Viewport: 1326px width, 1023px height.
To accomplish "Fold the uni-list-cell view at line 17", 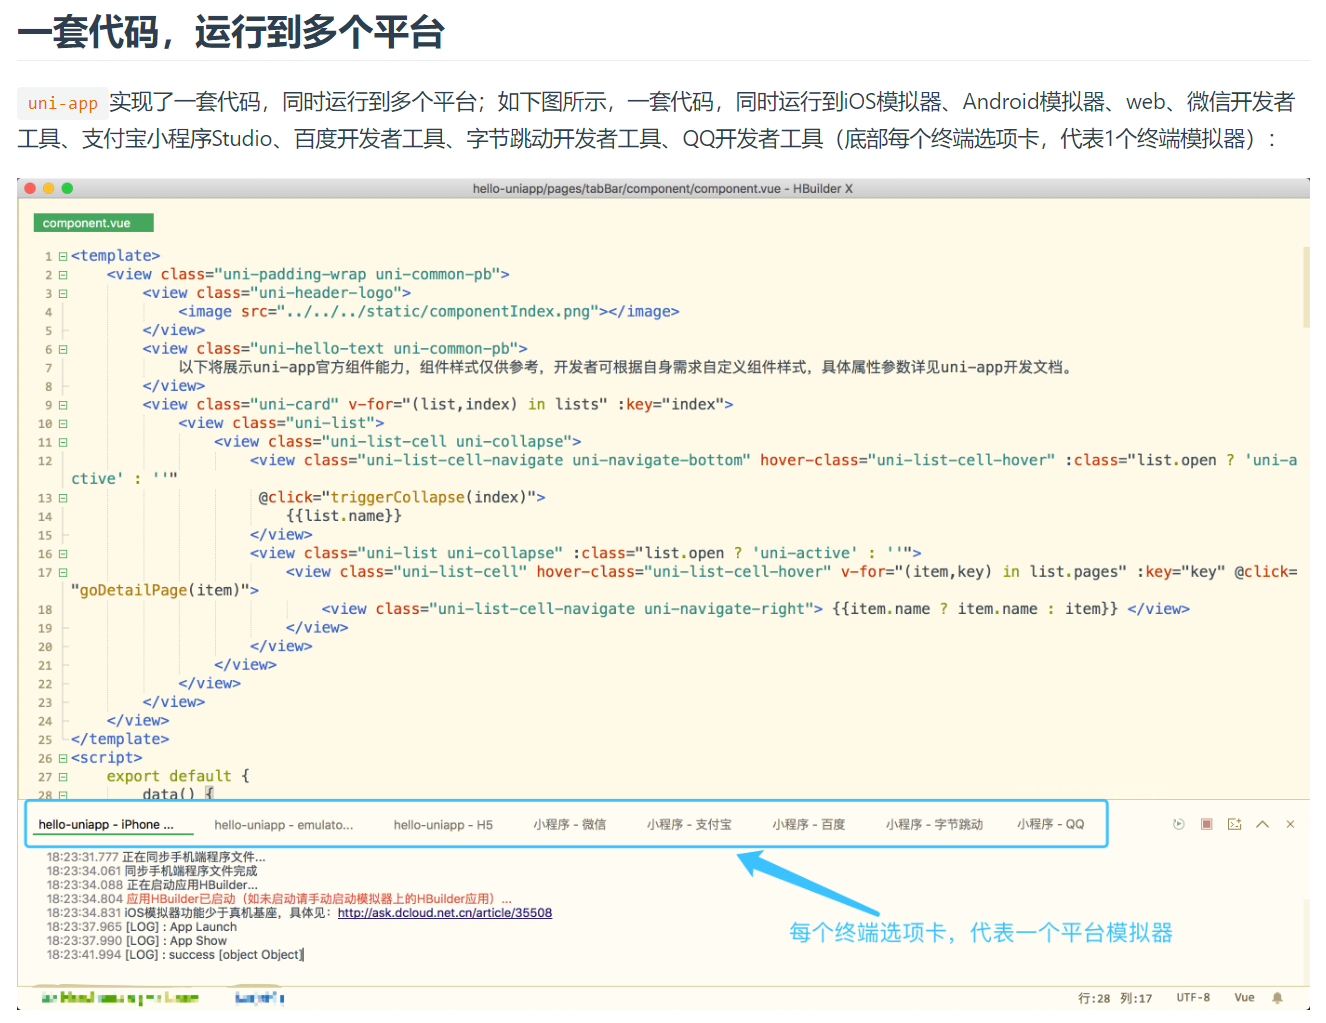I will pos(63,573).
